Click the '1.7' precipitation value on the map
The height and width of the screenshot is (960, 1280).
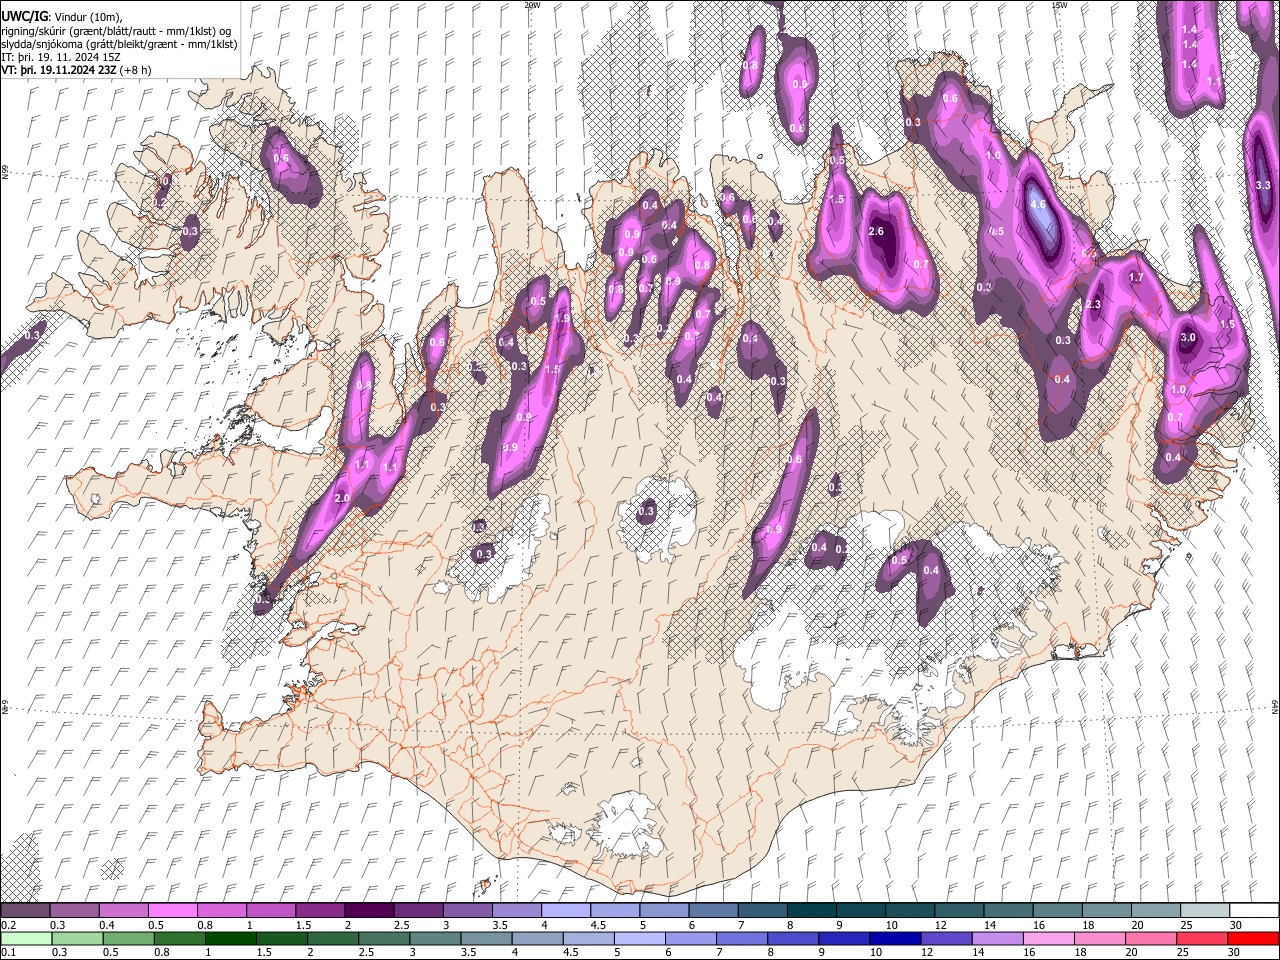tap(1136, 278)
